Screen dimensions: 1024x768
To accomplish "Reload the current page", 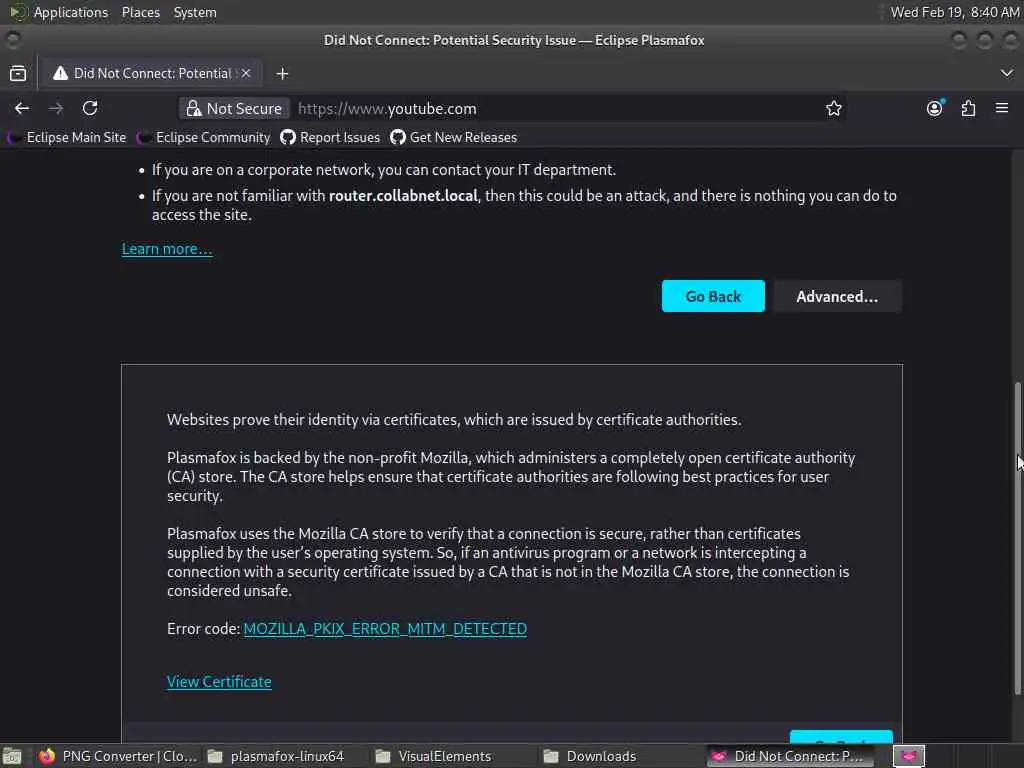I will pyautogui.click(x=90, y=108).
